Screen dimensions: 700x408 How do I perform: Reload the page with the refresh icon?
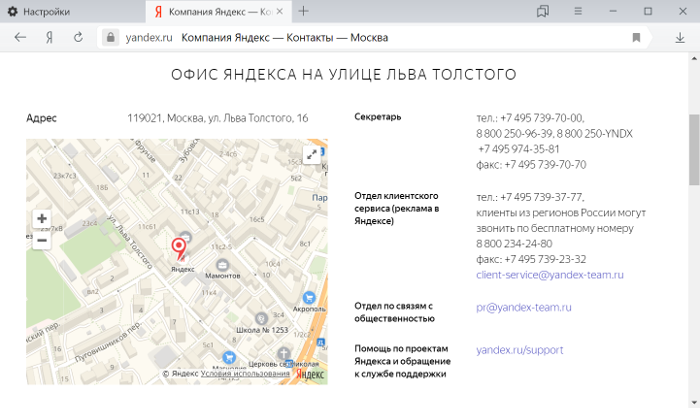point(78,37)
